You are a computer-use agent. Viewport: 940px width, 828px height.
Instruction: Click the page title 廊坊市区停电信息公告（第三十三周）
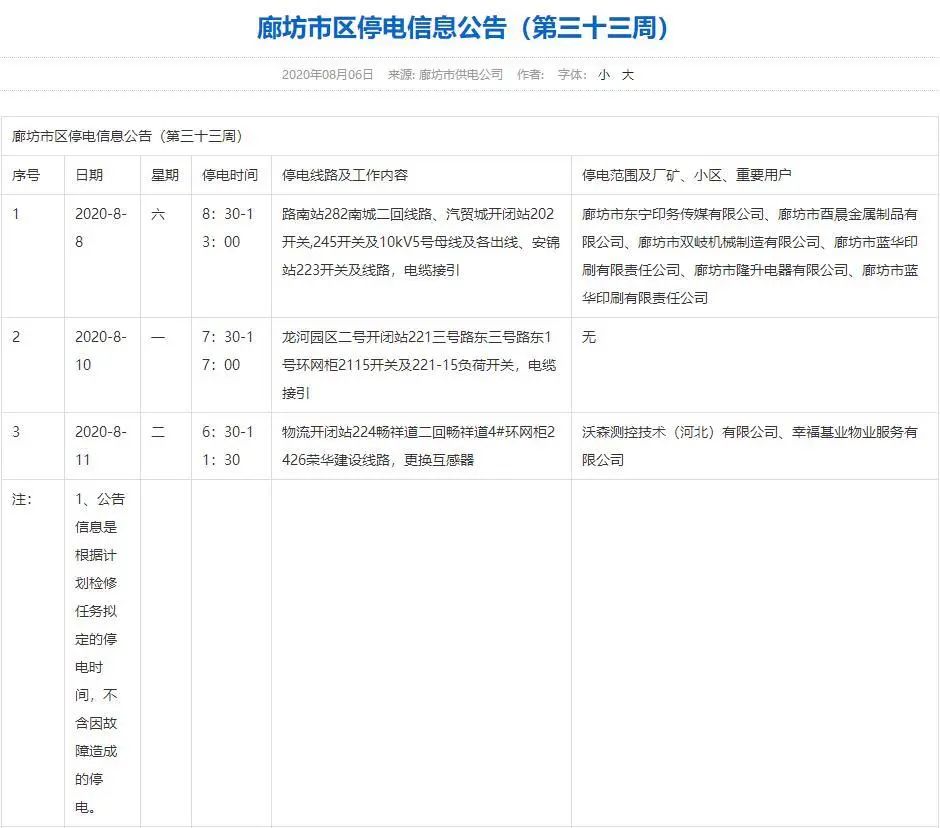tap(462, 28)
